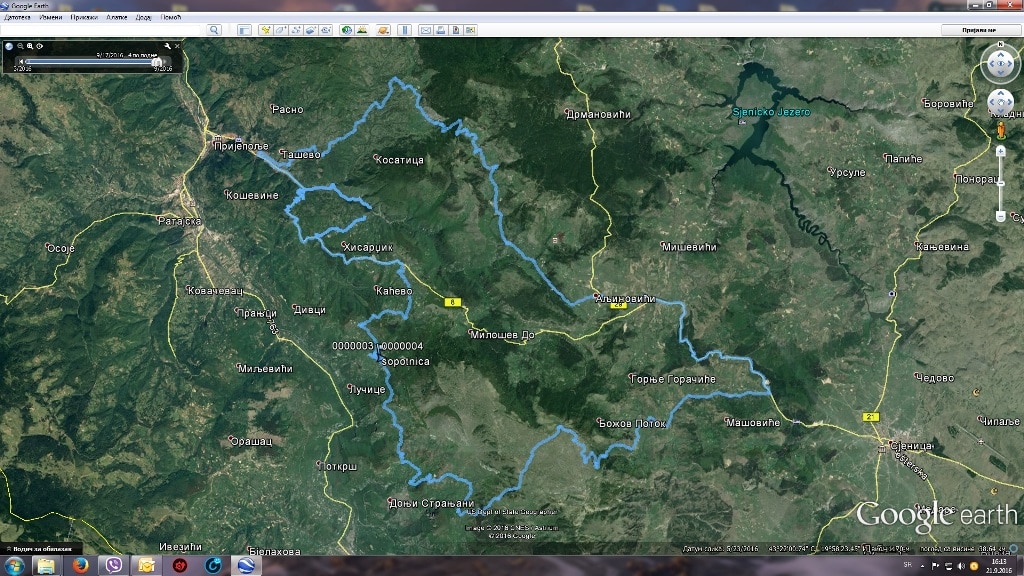Open the Измени menu
The image size is (1024, 576).
coord(50,17)
